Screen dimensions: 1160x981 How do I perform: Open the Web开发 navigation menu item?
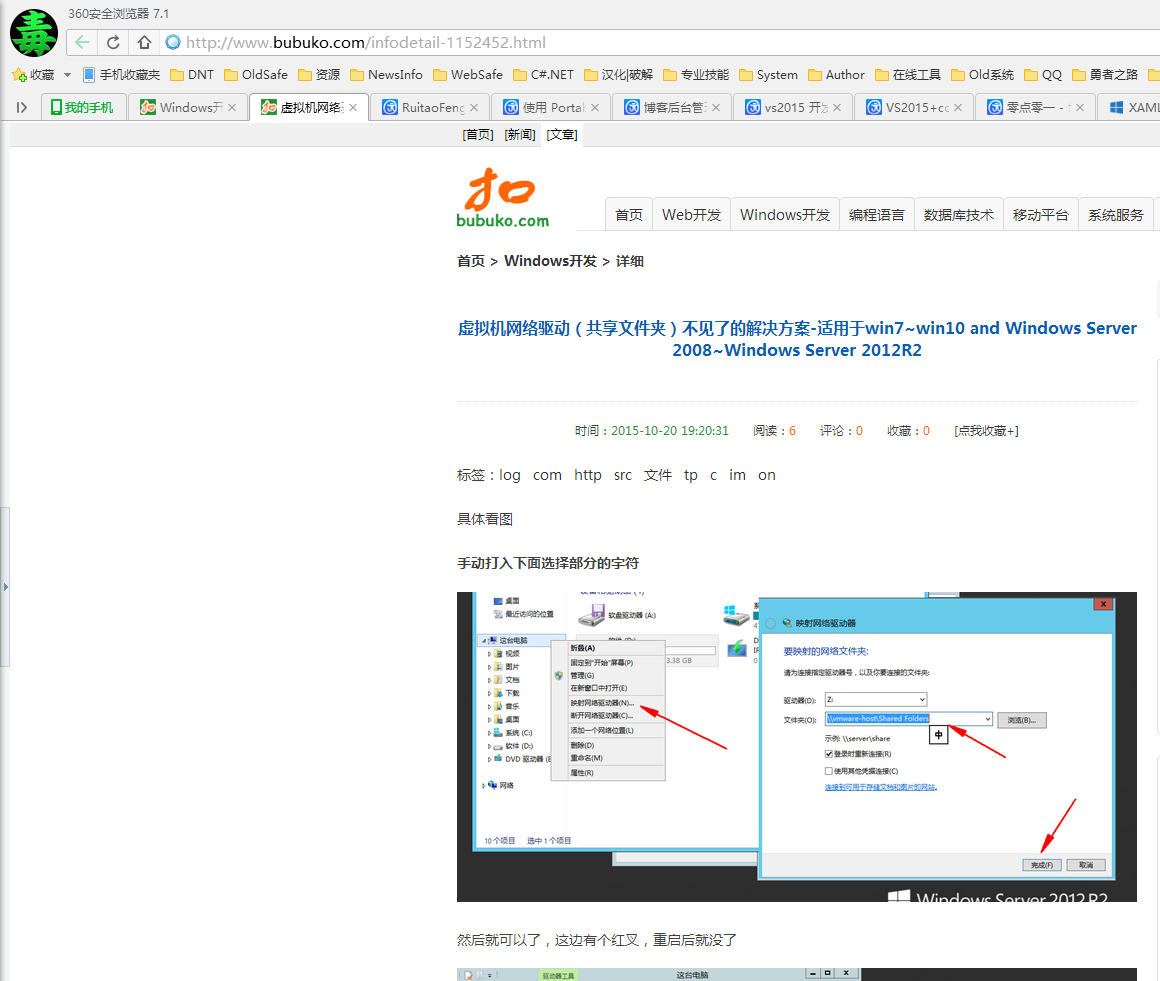(691, 215)
